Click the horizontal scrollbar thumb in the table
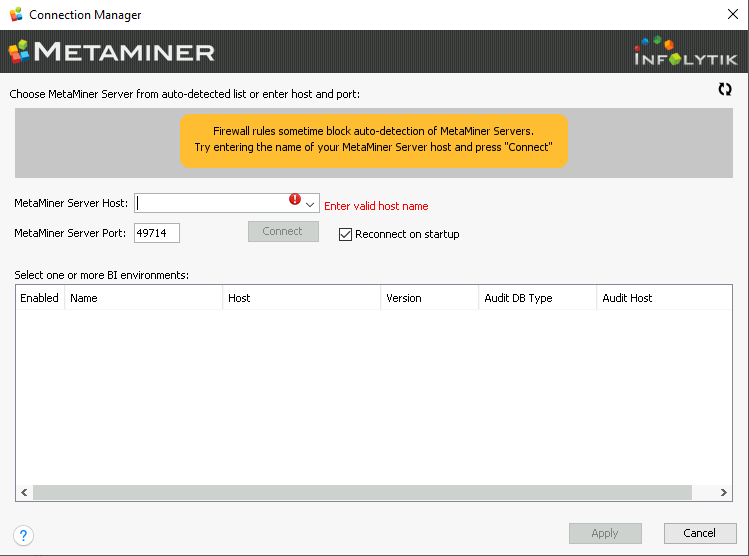The image size is (749, 556). coord(362,492)
